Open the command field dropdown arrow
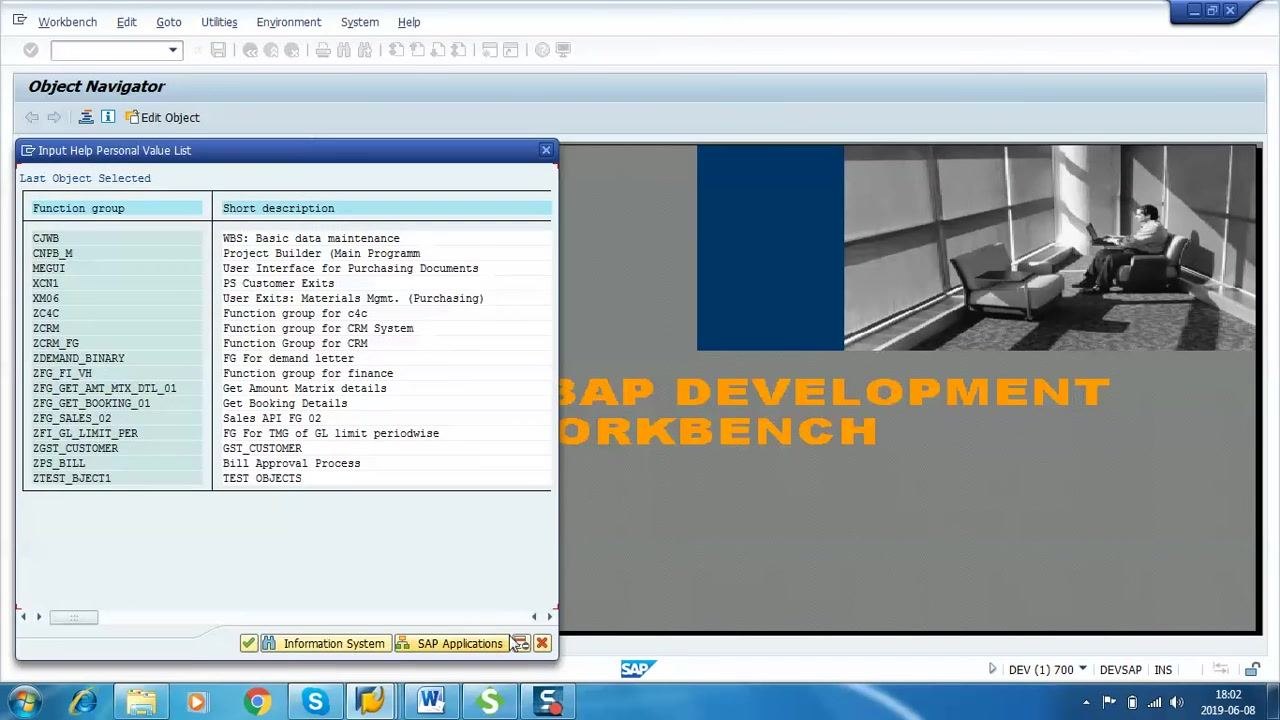1280x720 pixels. coord(173,50)
